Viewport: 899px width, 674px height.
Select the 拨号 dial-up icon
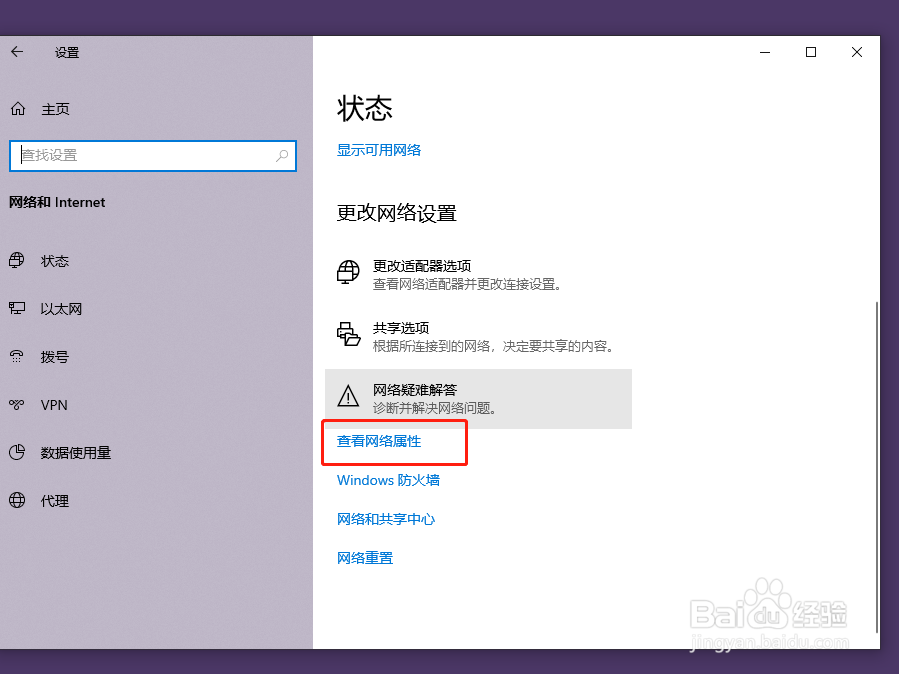[17, 357]
